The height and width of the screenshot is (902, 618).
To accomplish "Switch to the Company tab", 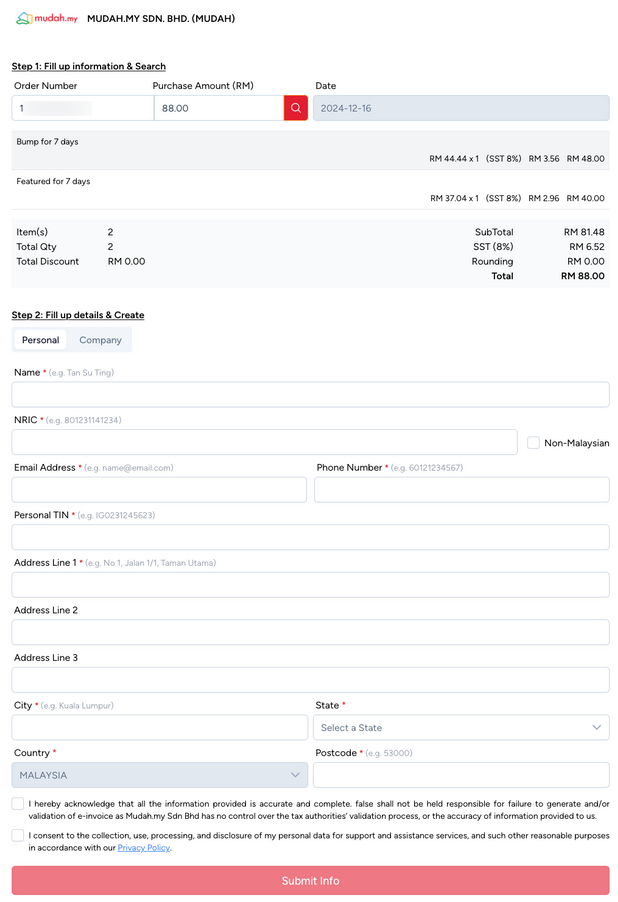I will [100, 340].
